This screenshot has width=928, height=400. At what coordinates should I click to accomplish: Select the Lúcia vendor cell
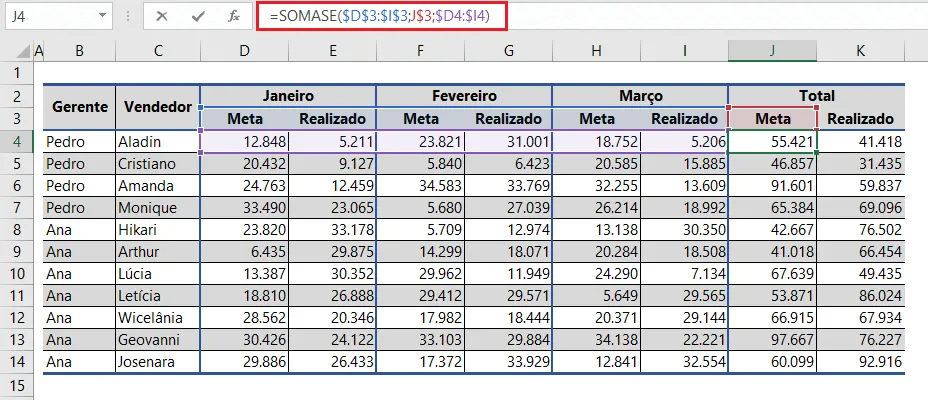(158, 274)
